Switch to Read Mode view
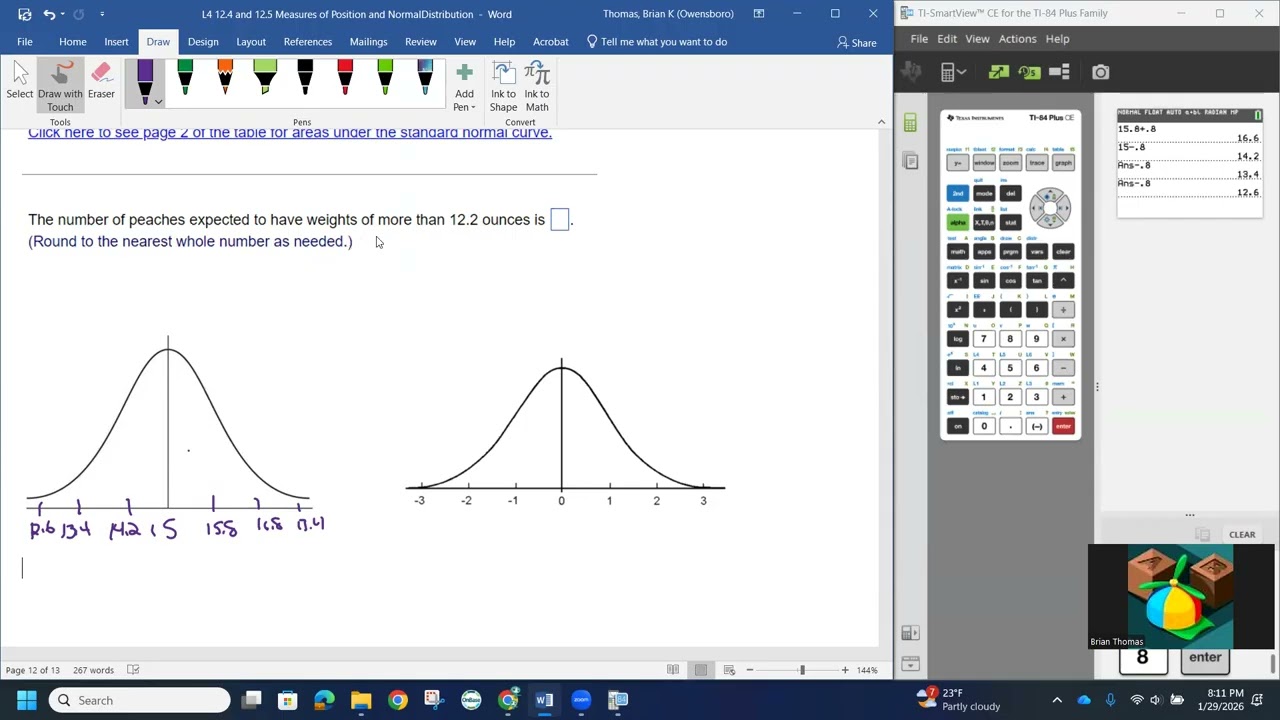Screen dimensions: 1280x720 [x=673, y=670]
